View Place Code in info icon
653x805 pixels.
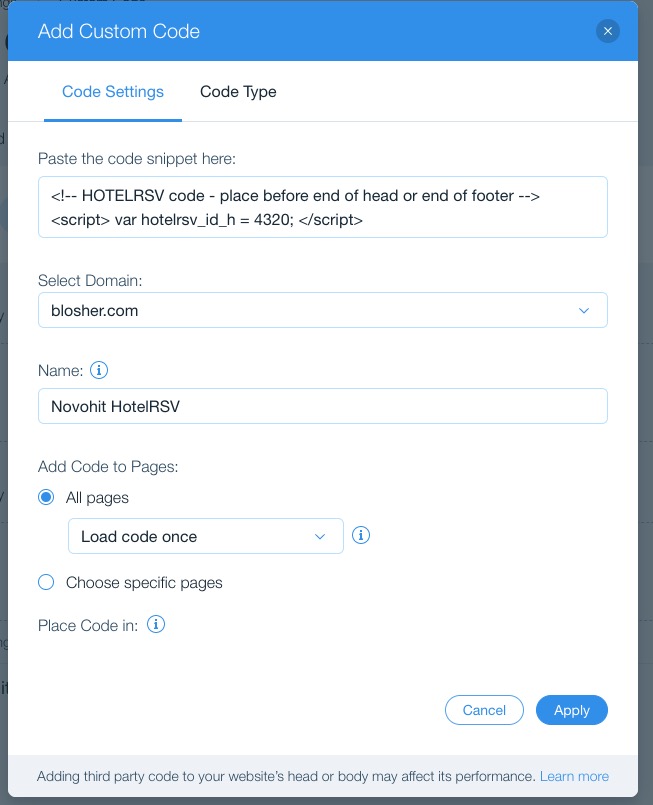[156, 625]
